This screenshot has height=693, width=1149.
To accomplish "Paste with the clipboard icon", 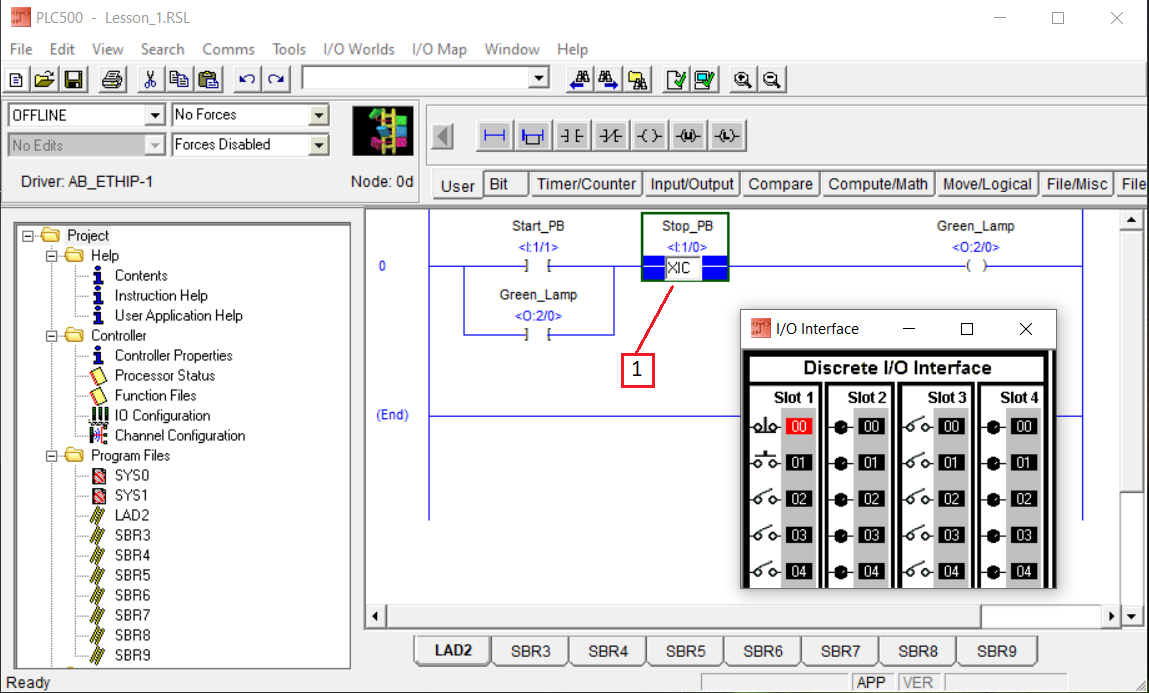I will [x=209, y=79].
